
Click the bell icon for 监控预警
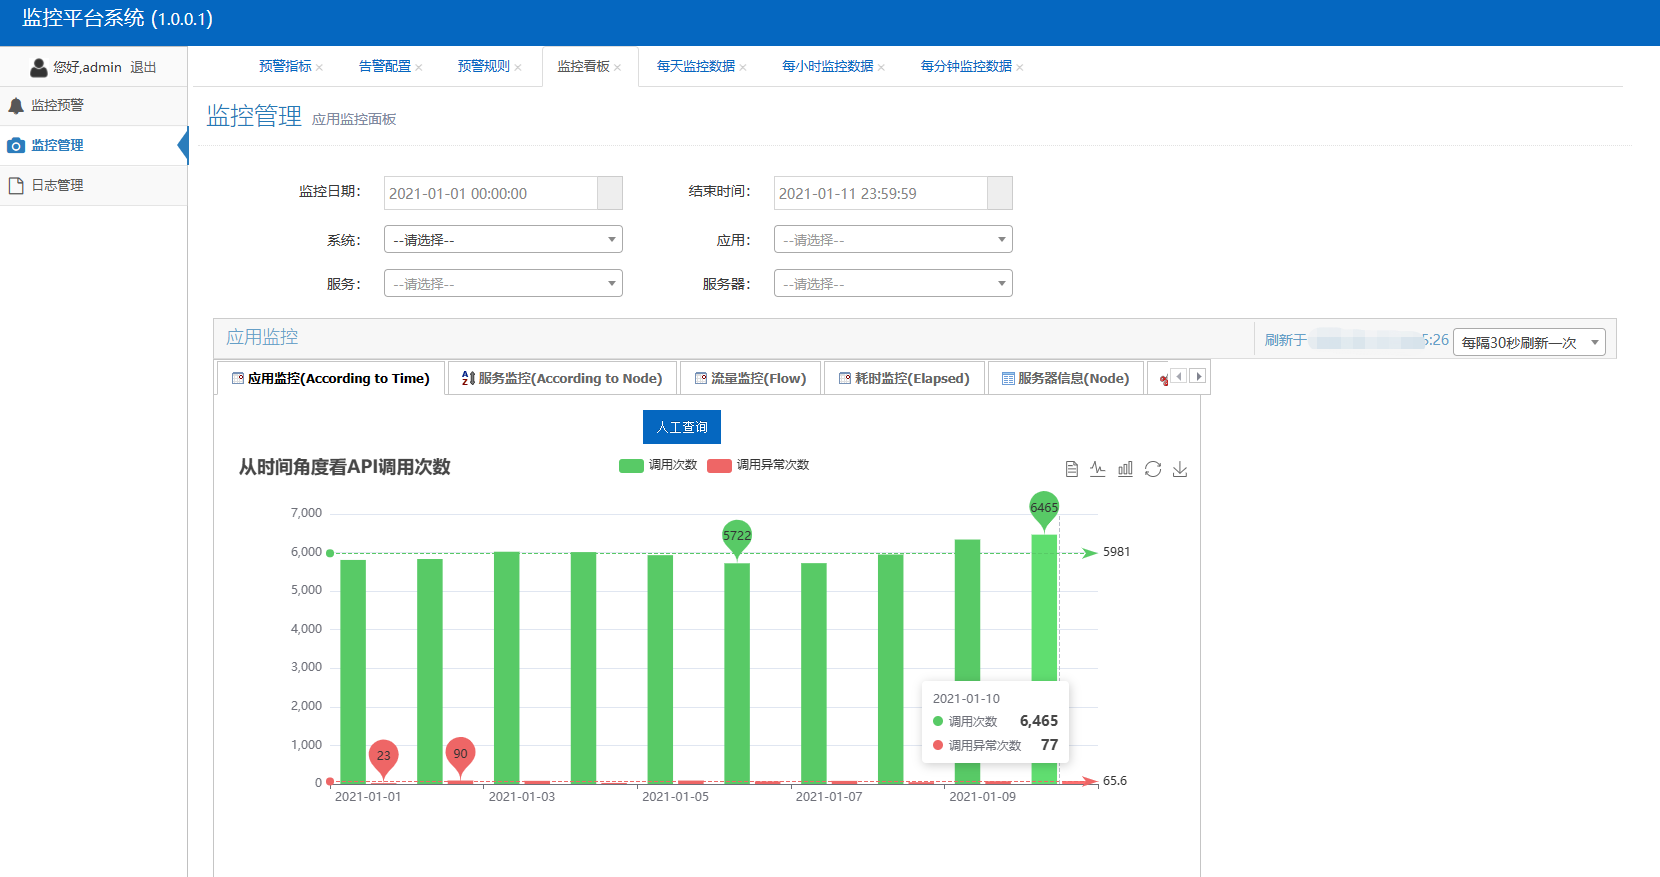click(16, 106)
